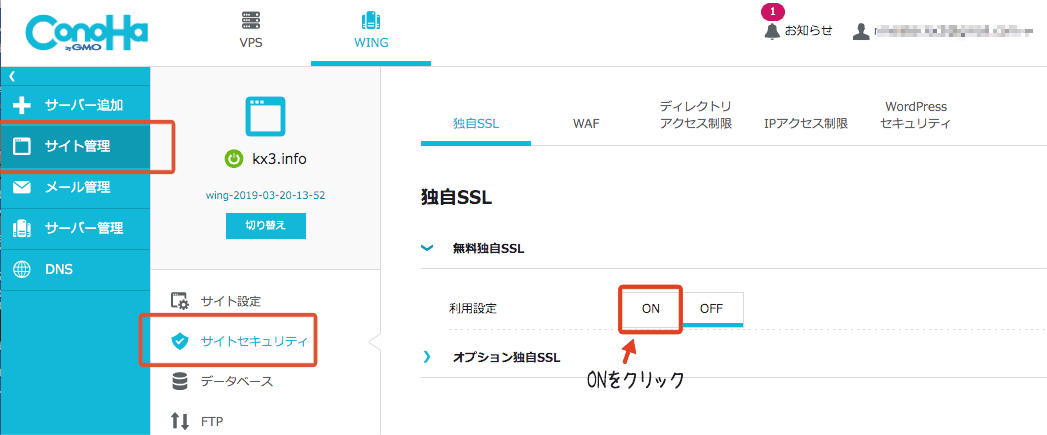Click the サーバー追加 plus icon

coord(23,106)
